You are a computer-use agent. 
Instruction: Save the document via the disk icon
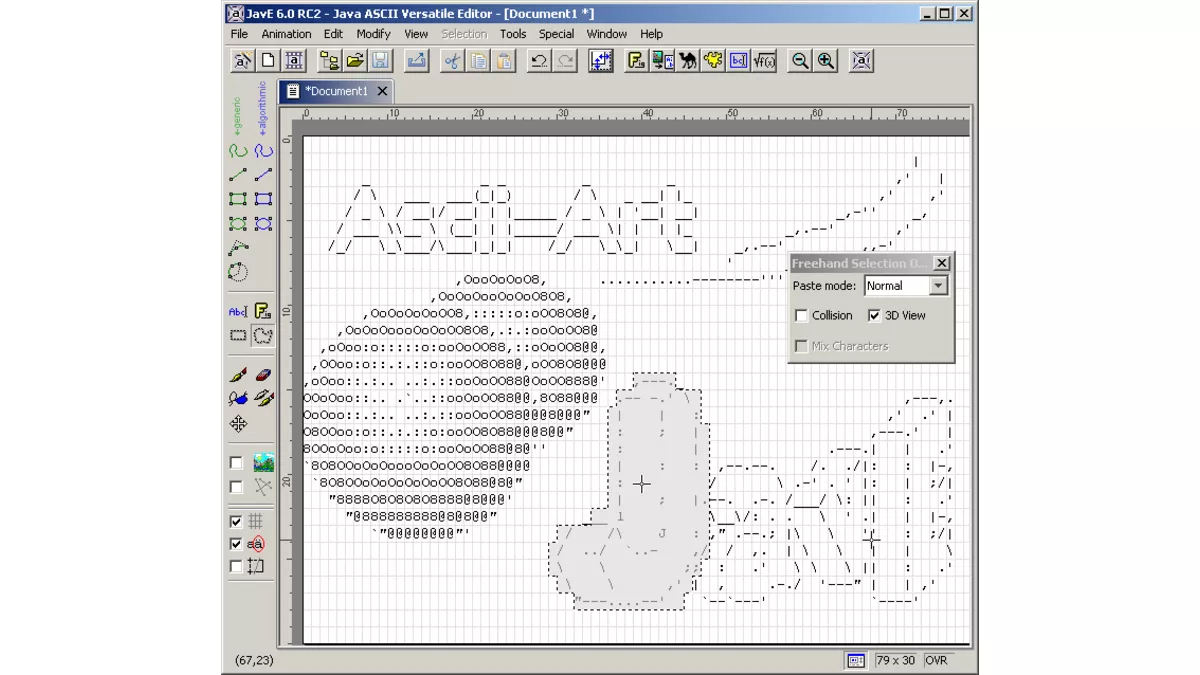click(381, 61)
